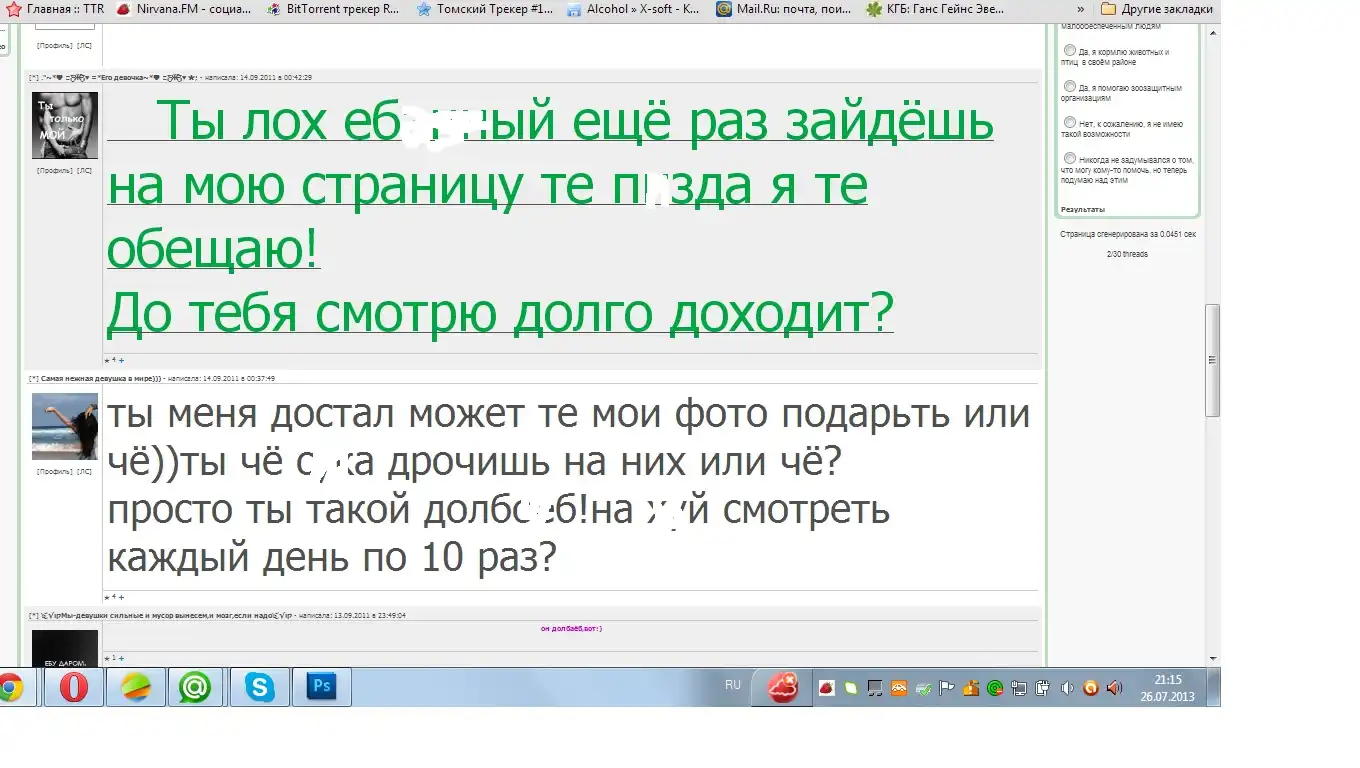Open the volume speaker tray icon

pyautogui.click(x=1067, y=688)
